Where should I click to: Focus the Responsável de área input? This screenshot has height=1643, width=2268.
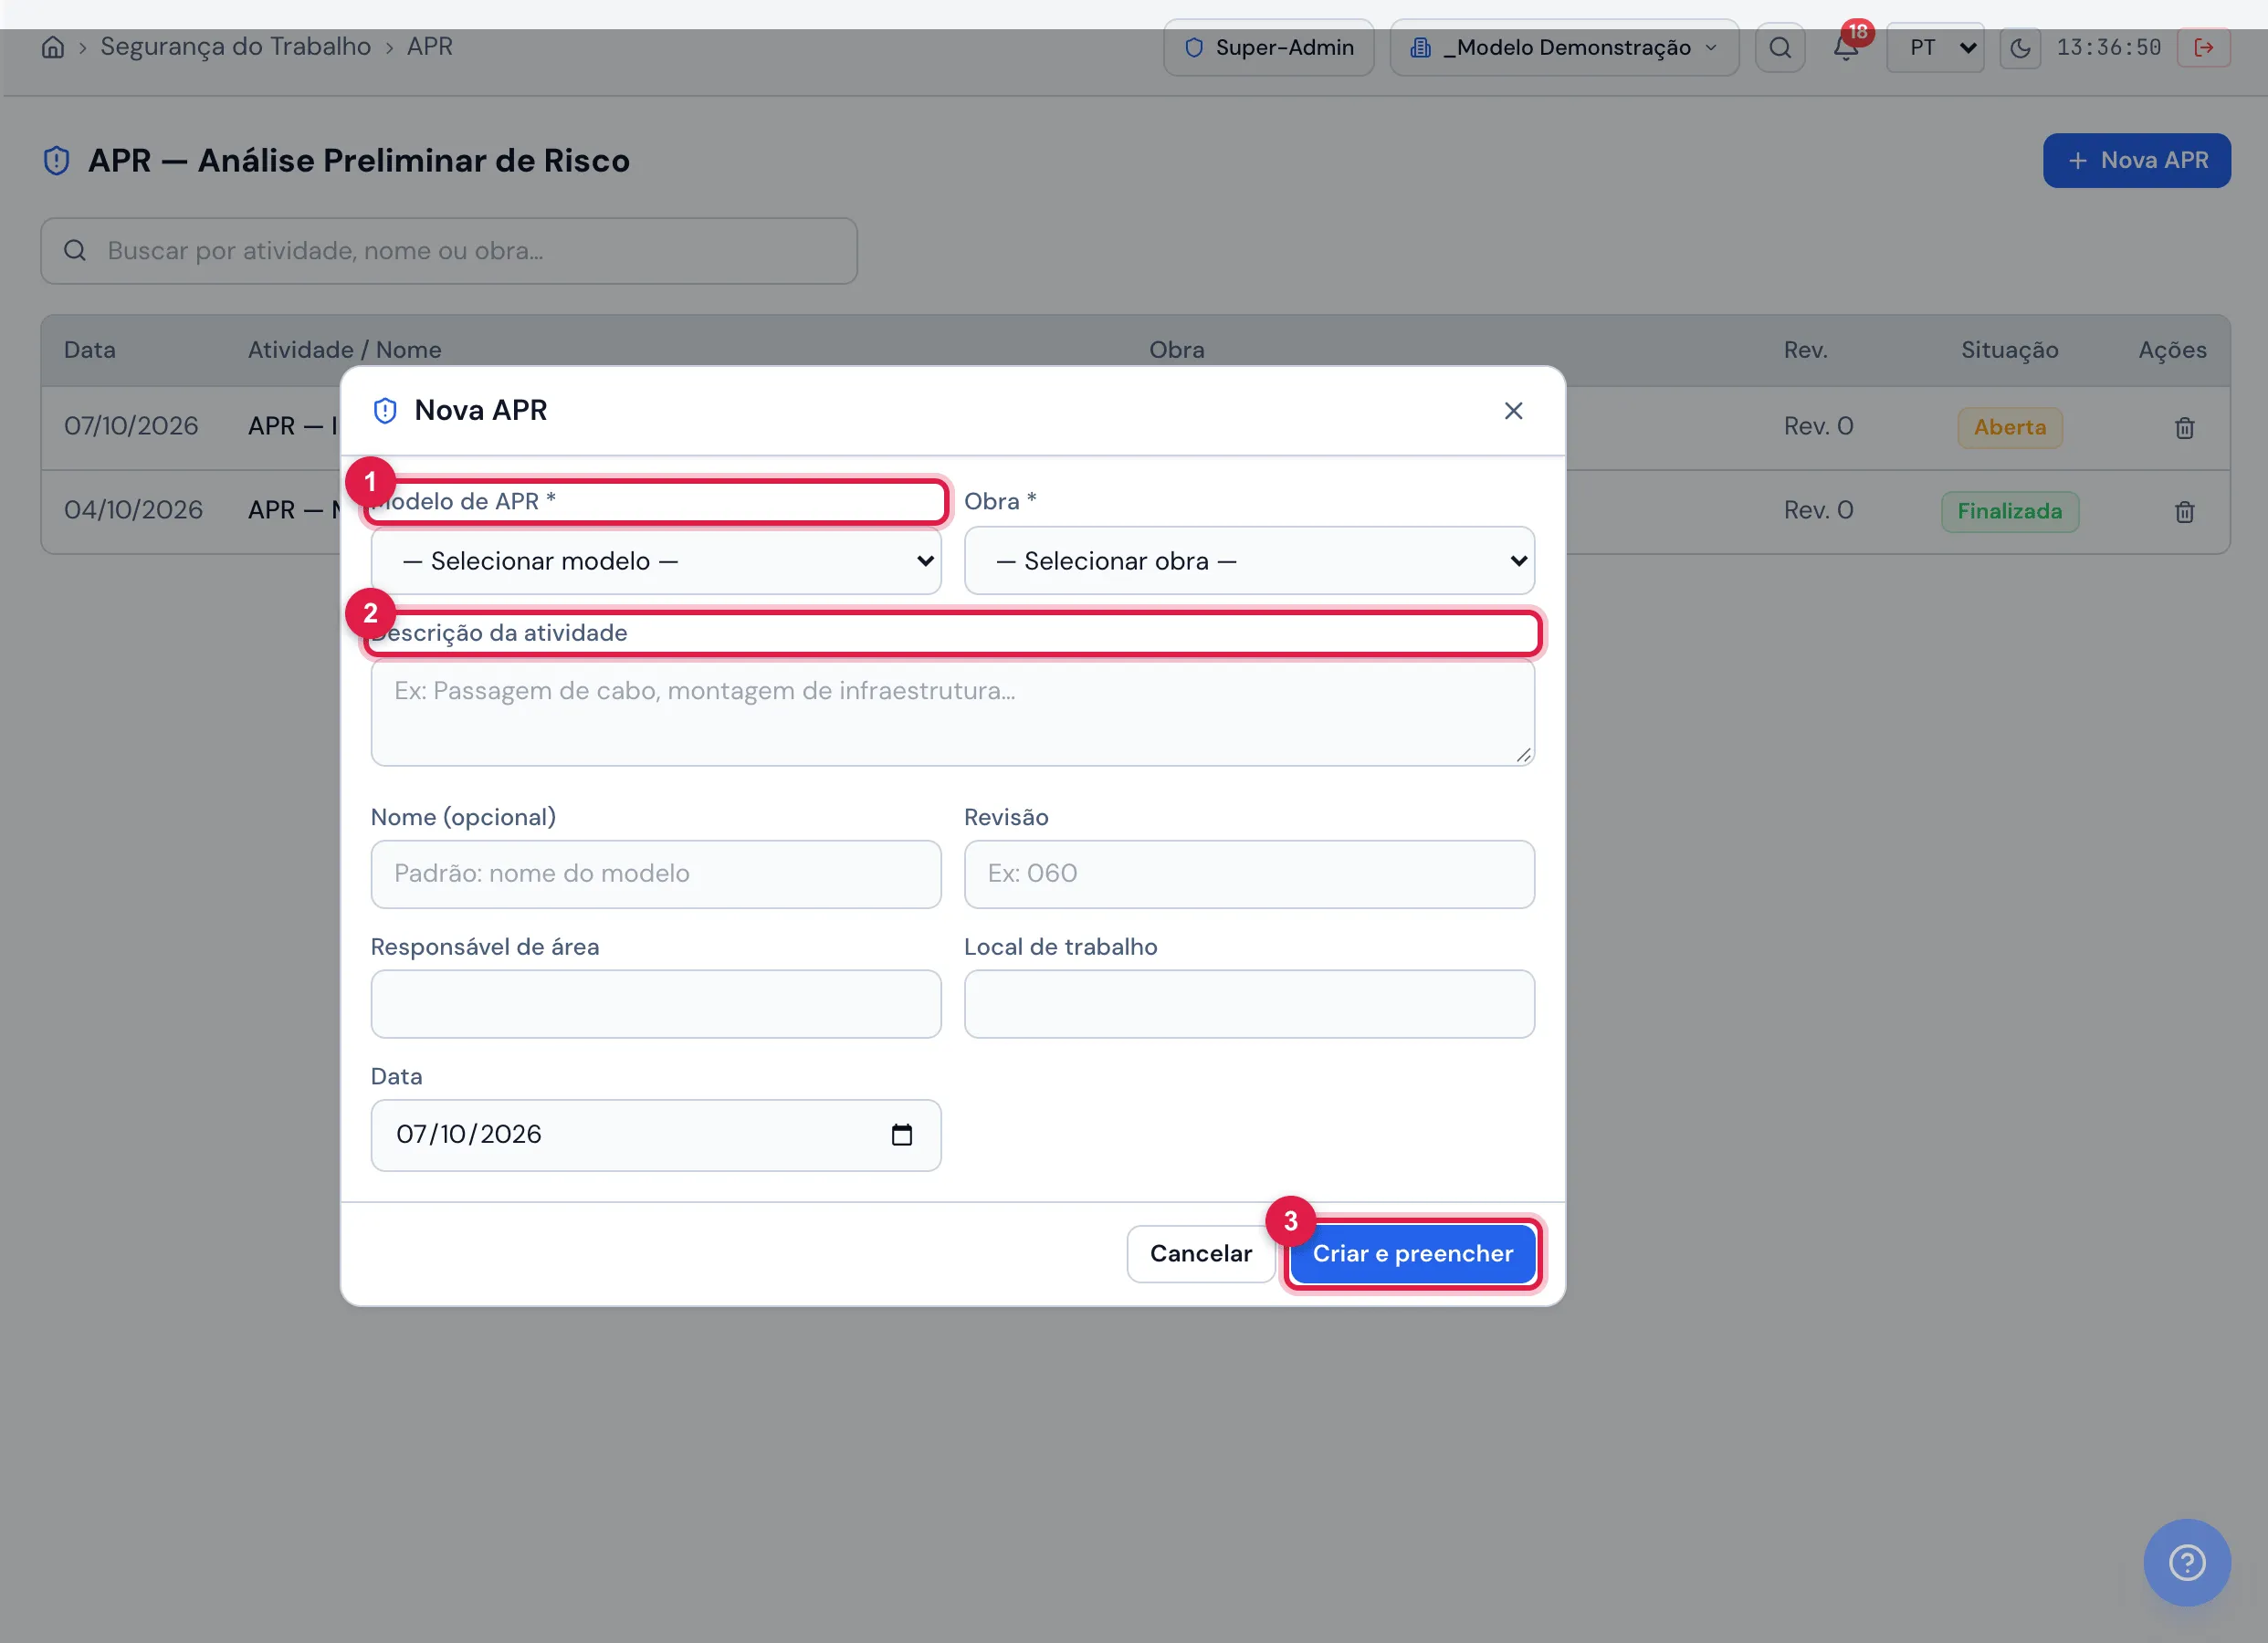tap(656, 1004)
